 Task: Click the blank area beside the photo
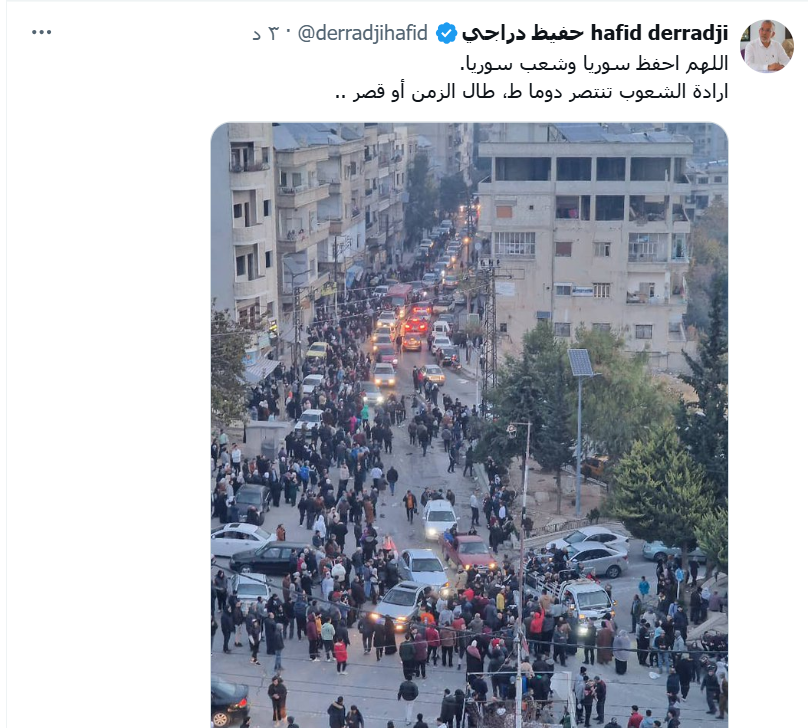[x=108, y=412]
